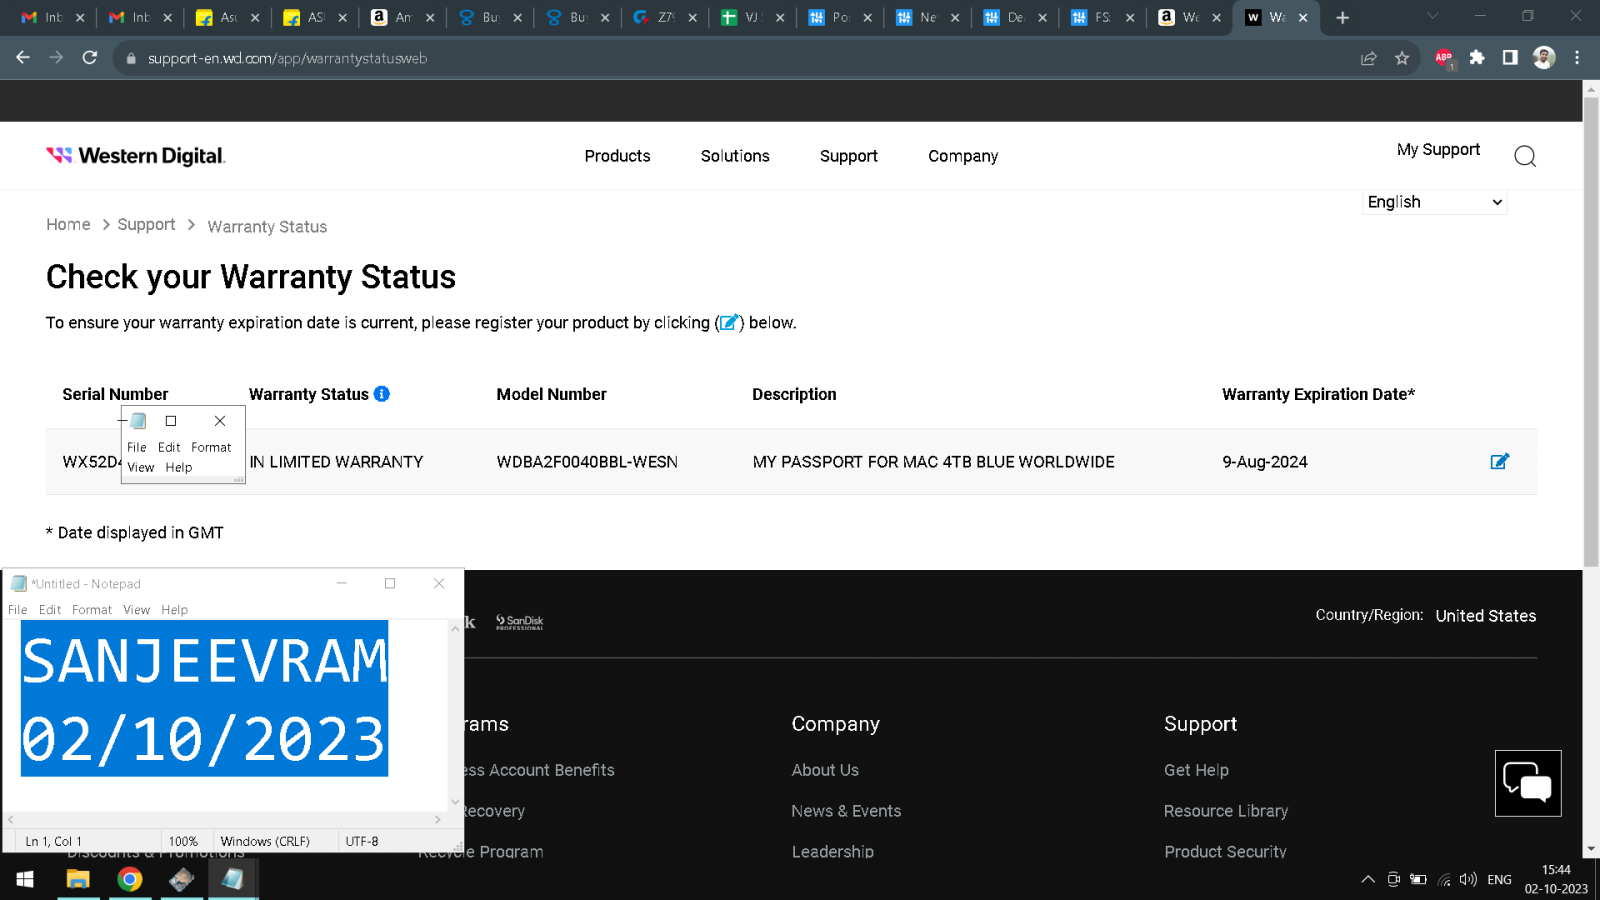Click the ENG language indicator in tray

pyautogui.click(x=1499, y=880)
